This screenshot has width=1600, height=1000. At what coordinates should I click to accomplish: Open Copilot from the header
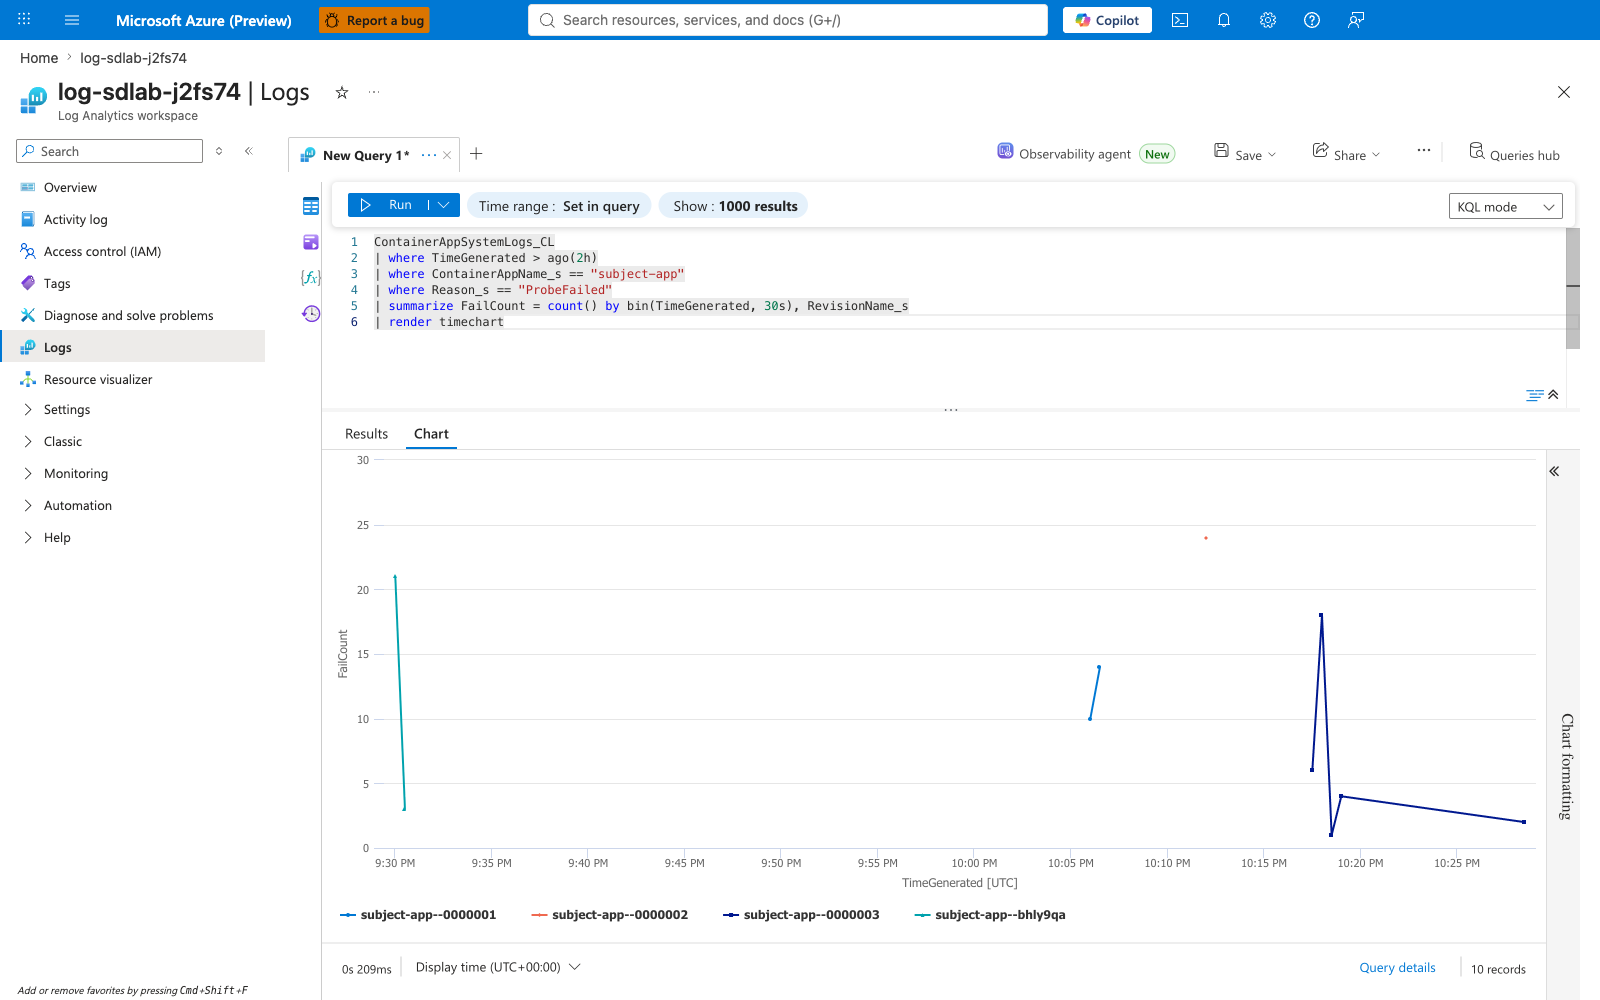[1107, 20]
